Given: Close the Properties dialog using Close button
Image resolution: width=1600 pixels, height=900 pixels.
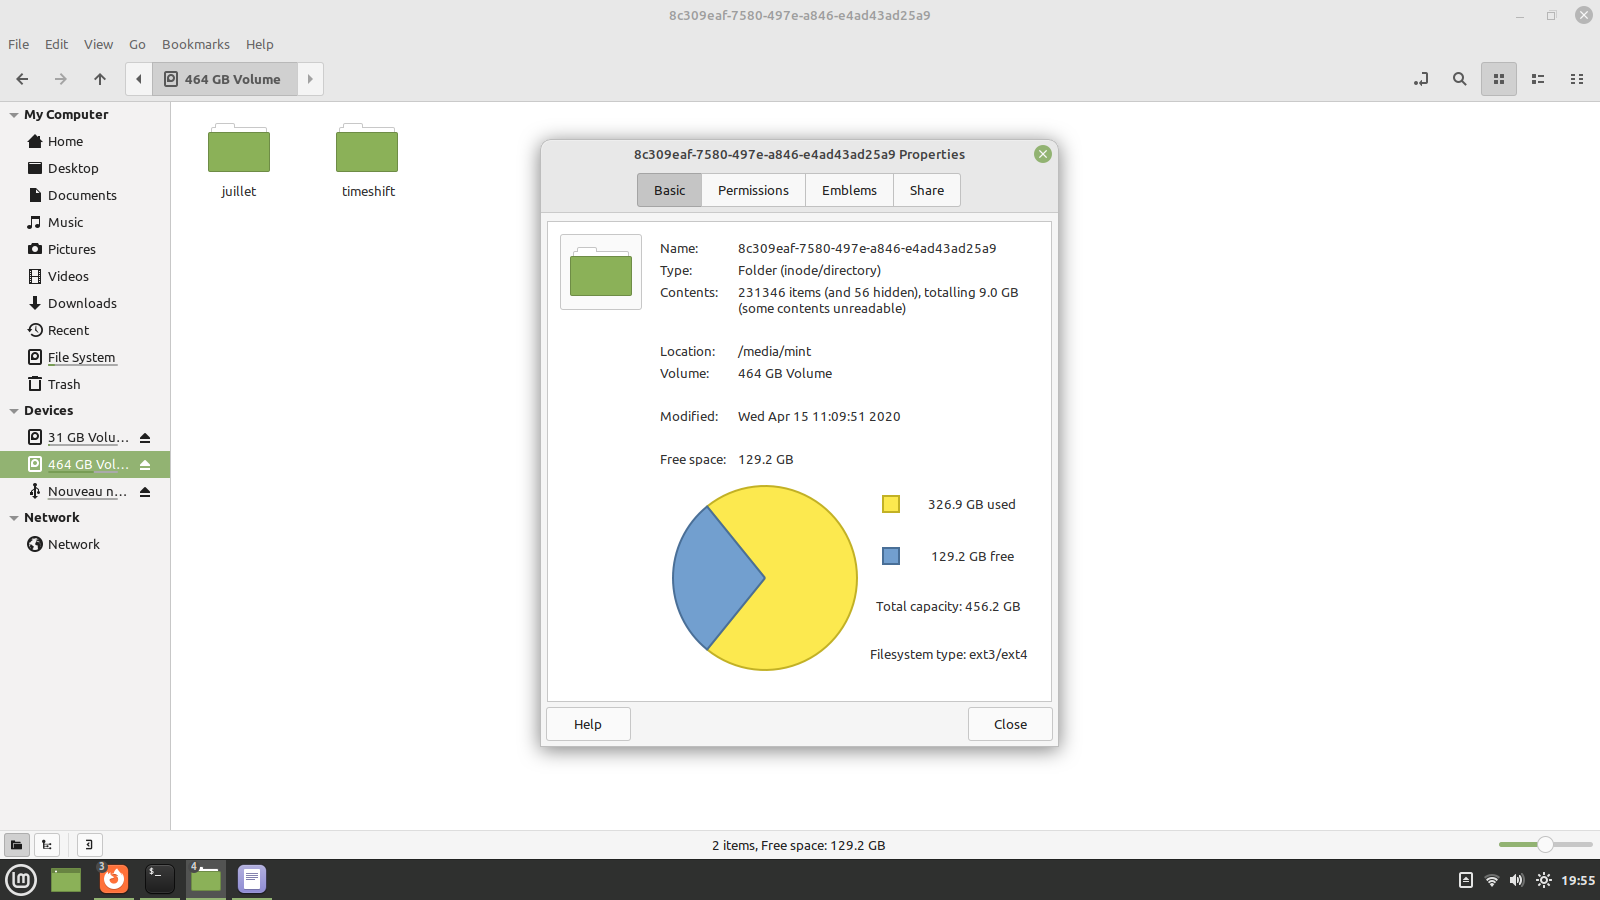Looking at the screenshot, I should [1010, 724].
